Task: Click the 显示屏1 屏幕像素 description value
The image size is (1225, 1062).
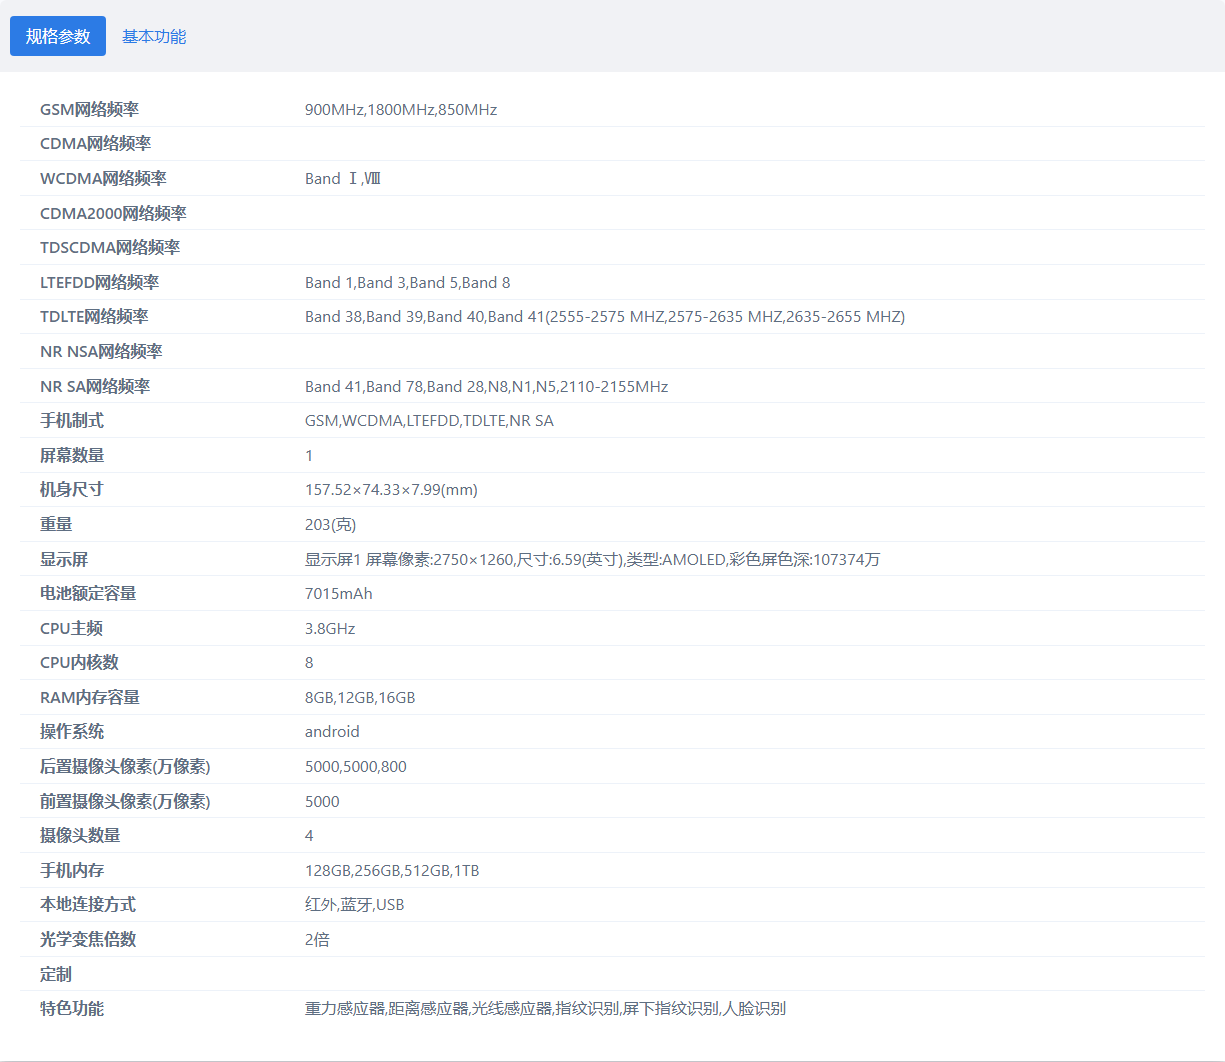Action: [x=593, y=559]
